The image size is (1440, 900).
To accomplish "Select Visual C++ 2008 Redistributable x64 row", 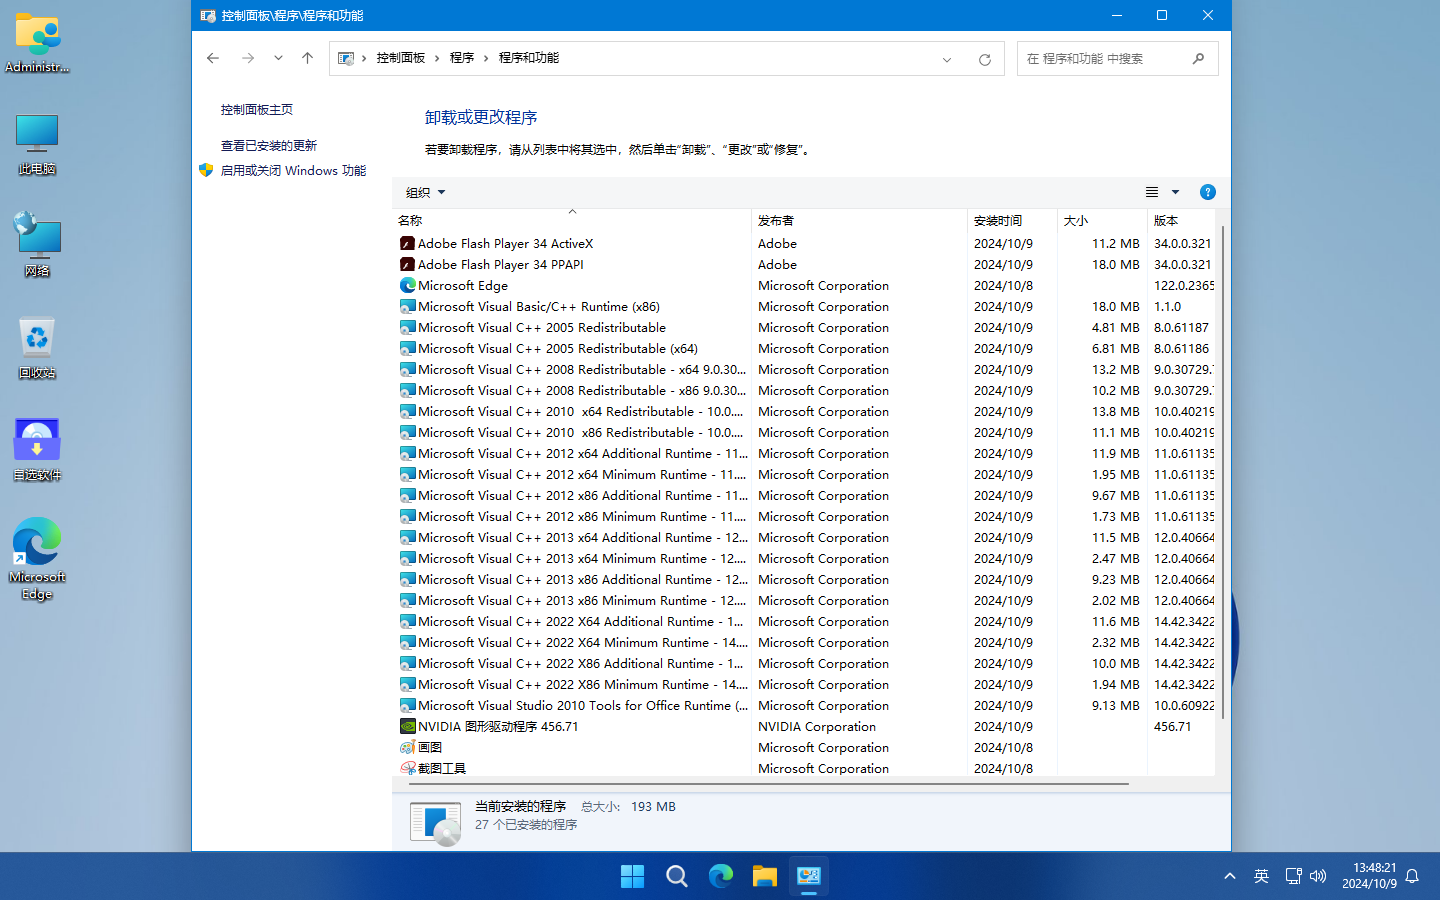I will (x=805, y=369).
